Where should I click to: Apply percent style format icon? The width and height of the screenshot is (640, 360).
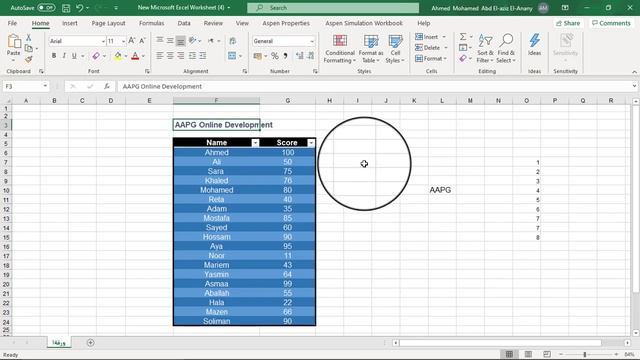[275, 56]
